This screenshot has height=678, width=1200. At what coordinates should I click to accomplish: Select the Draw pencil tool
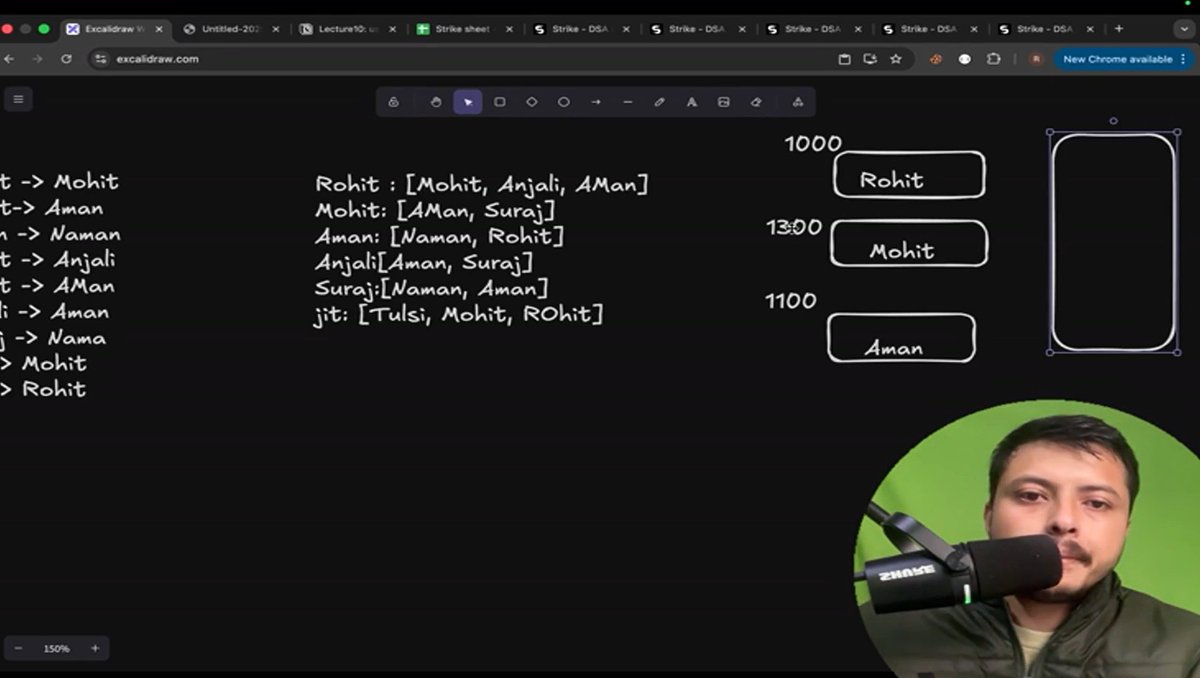[x=660, y=102]
